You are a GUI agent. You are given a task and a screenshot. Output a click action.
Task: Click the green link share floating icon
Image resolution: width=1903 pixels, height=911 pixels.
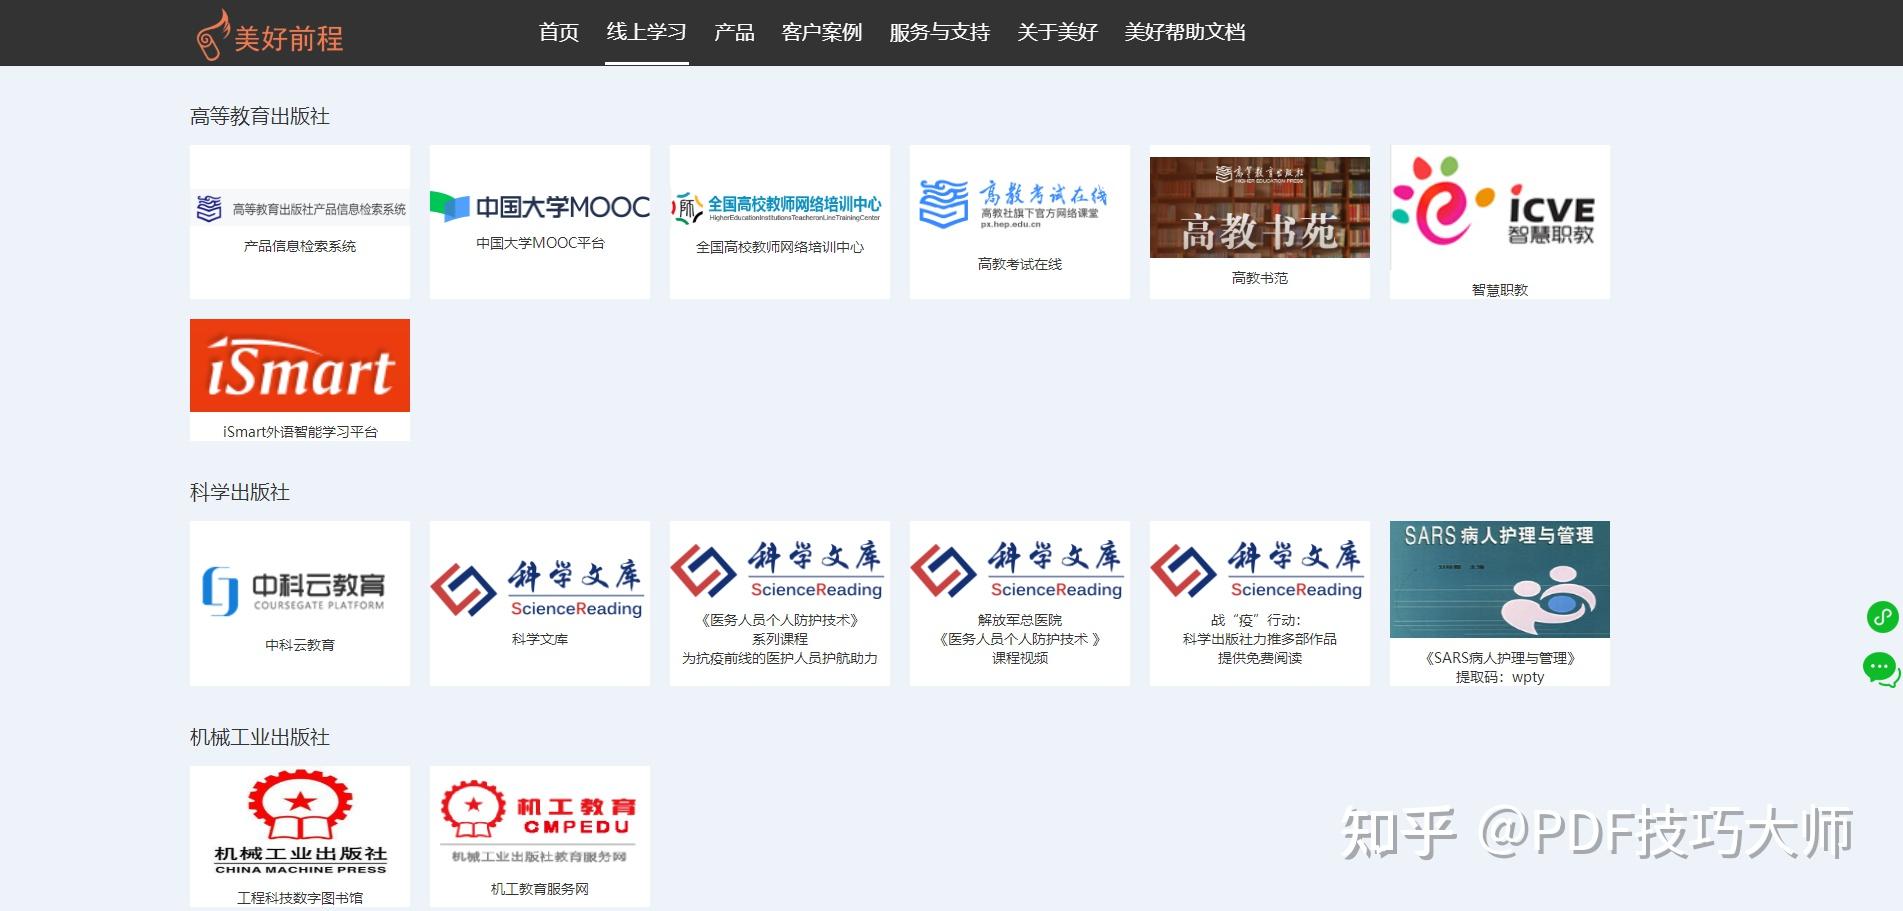click(1883, 617)
